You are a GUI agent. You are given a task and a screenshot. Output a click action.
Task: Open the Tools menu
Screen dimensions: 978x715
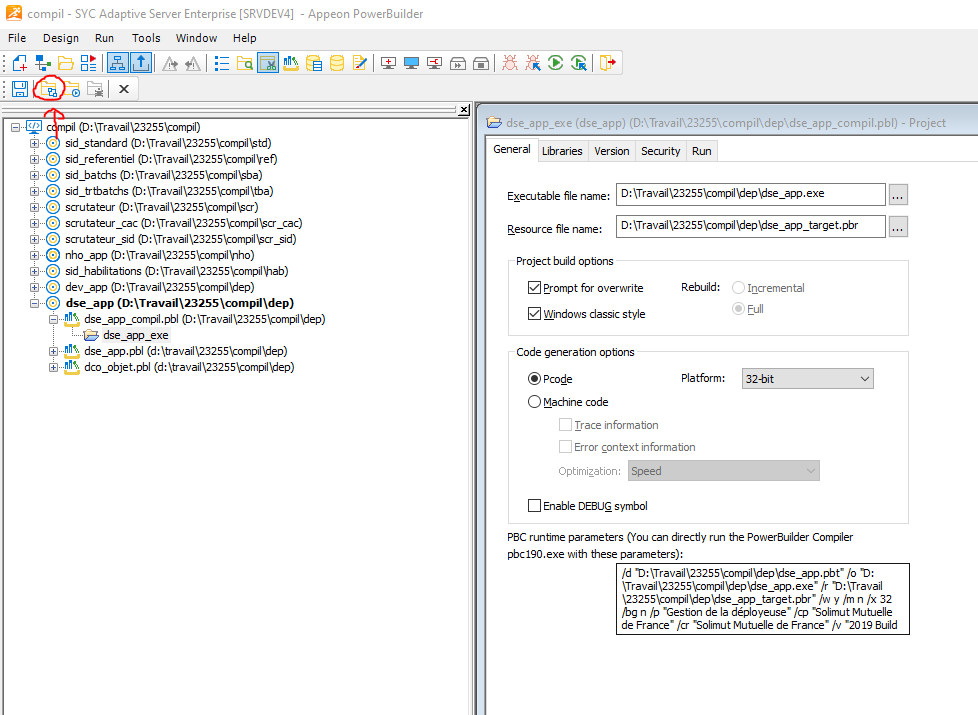coord(146,38)
